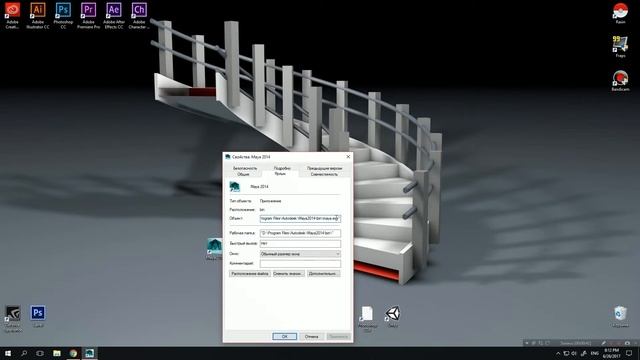The width and height of the screenshot is (640, 360).
Task: Select the Fraps desktop icon
Action: [620, 46]
